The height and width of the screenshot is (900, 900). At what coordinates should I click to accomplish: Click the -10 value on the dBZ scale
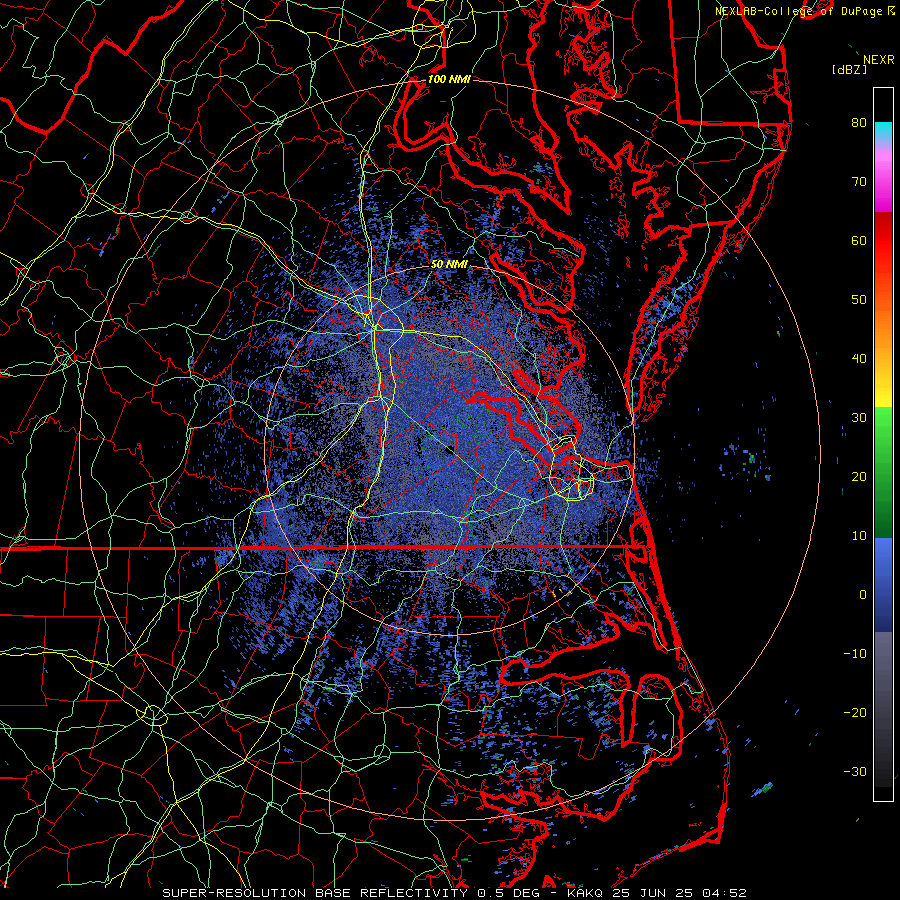855,654
